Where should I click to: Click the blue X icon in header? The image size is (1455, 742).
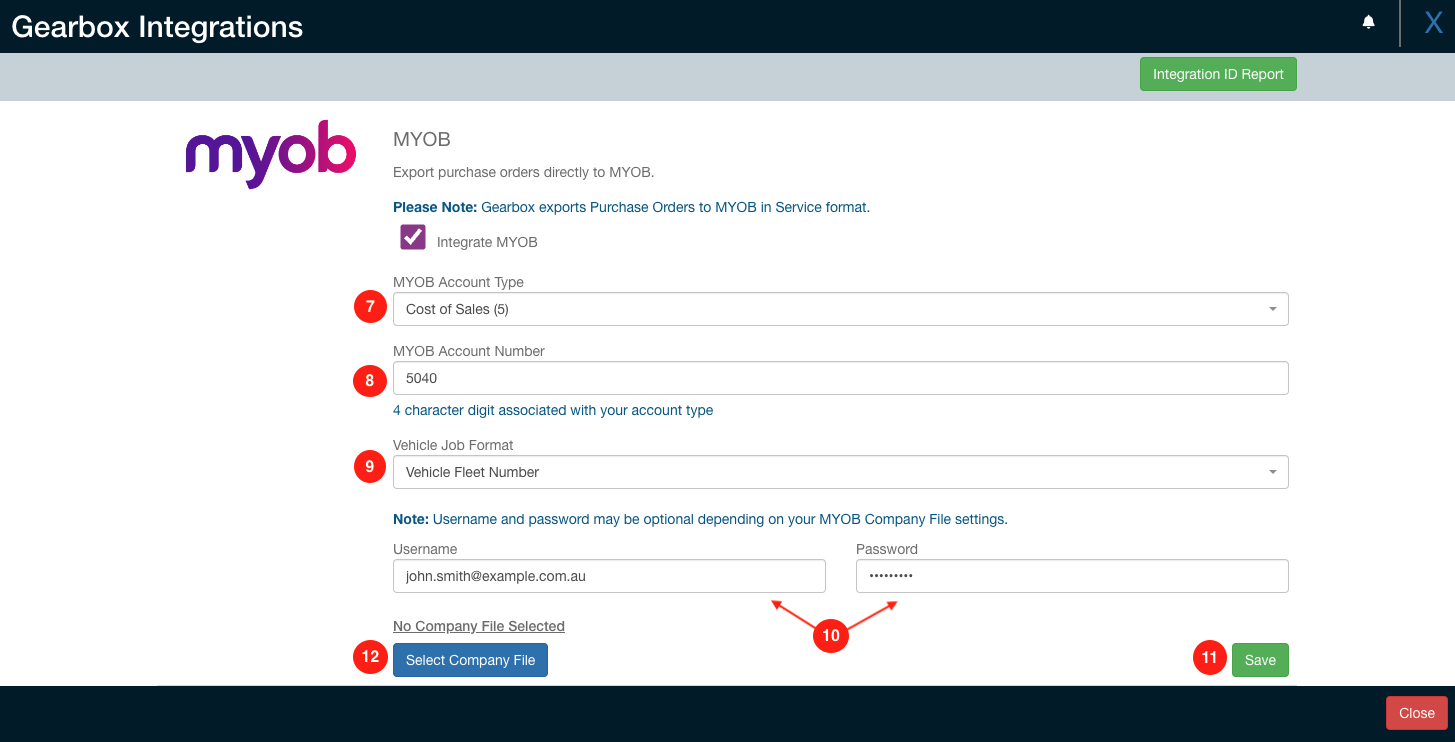pos(1432,22)
